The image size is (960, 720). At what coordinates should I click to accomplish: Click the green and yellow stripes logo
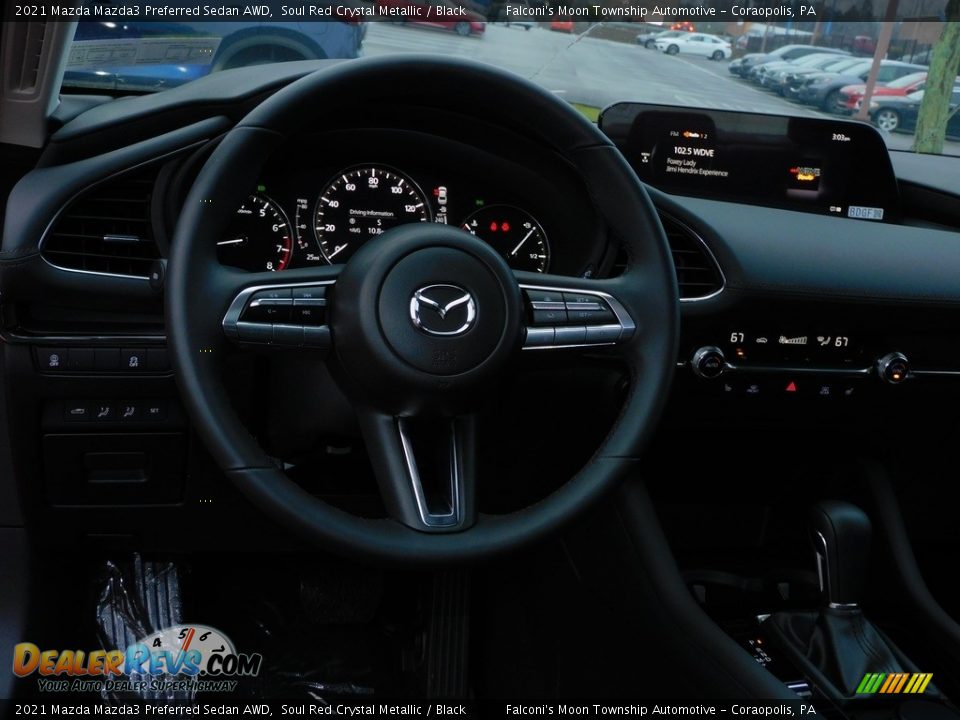(x=894, y=683)
